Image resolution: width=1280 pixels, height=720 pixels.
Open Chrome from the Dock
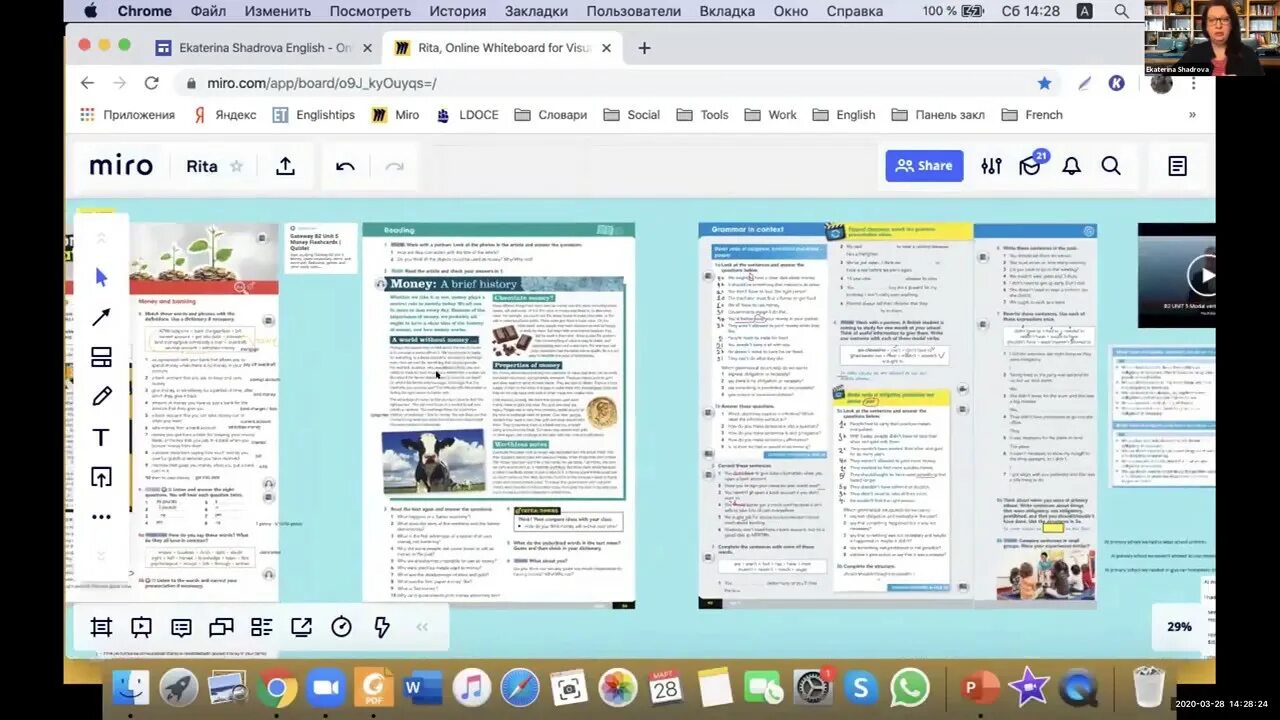(277, 688)
